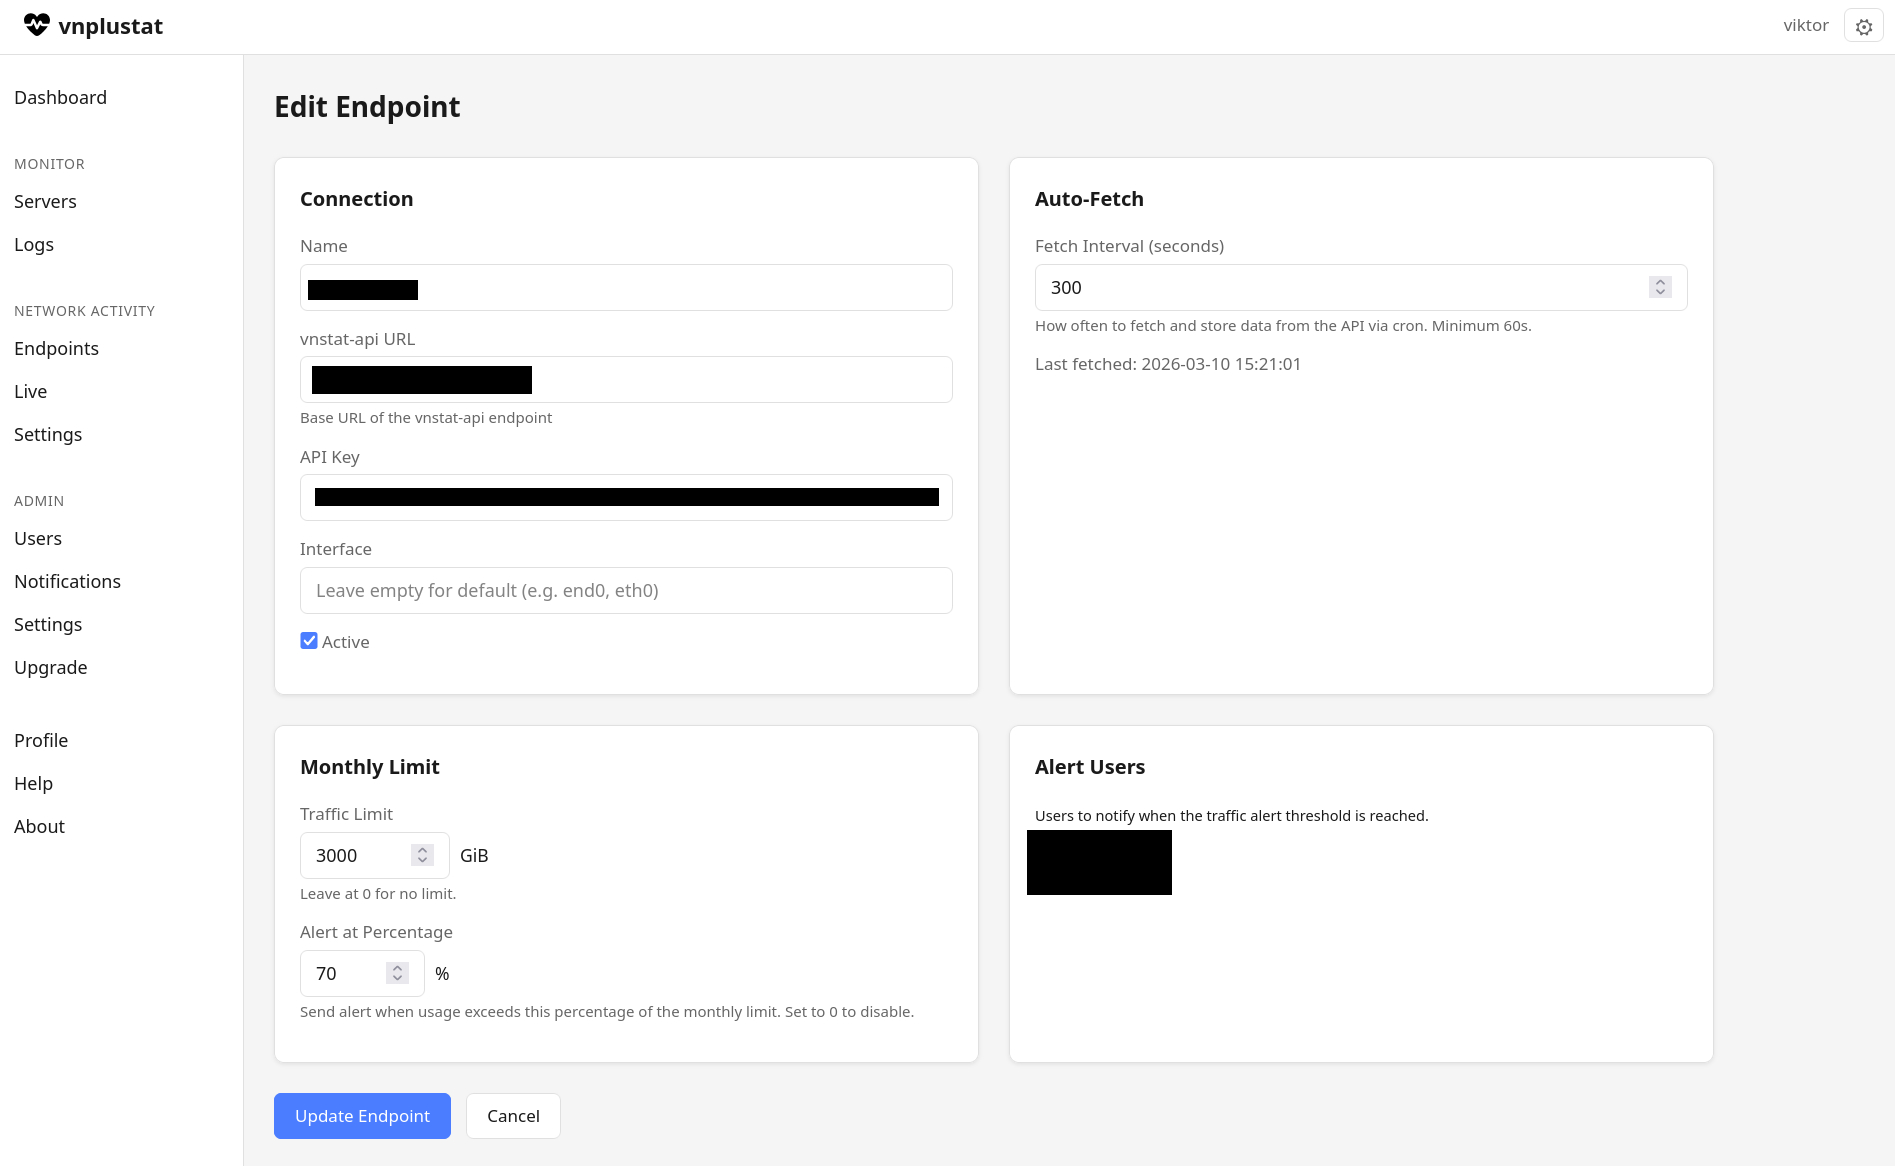Open Users under Admin section

[38, 538]
